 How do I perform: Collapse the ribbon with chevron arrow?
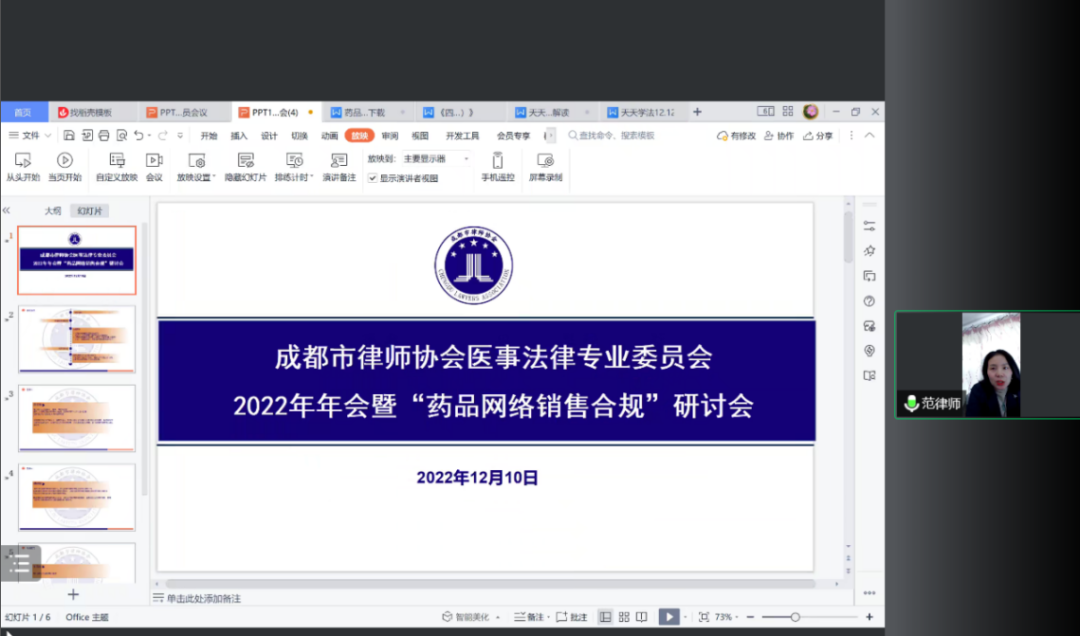(869, 136)
